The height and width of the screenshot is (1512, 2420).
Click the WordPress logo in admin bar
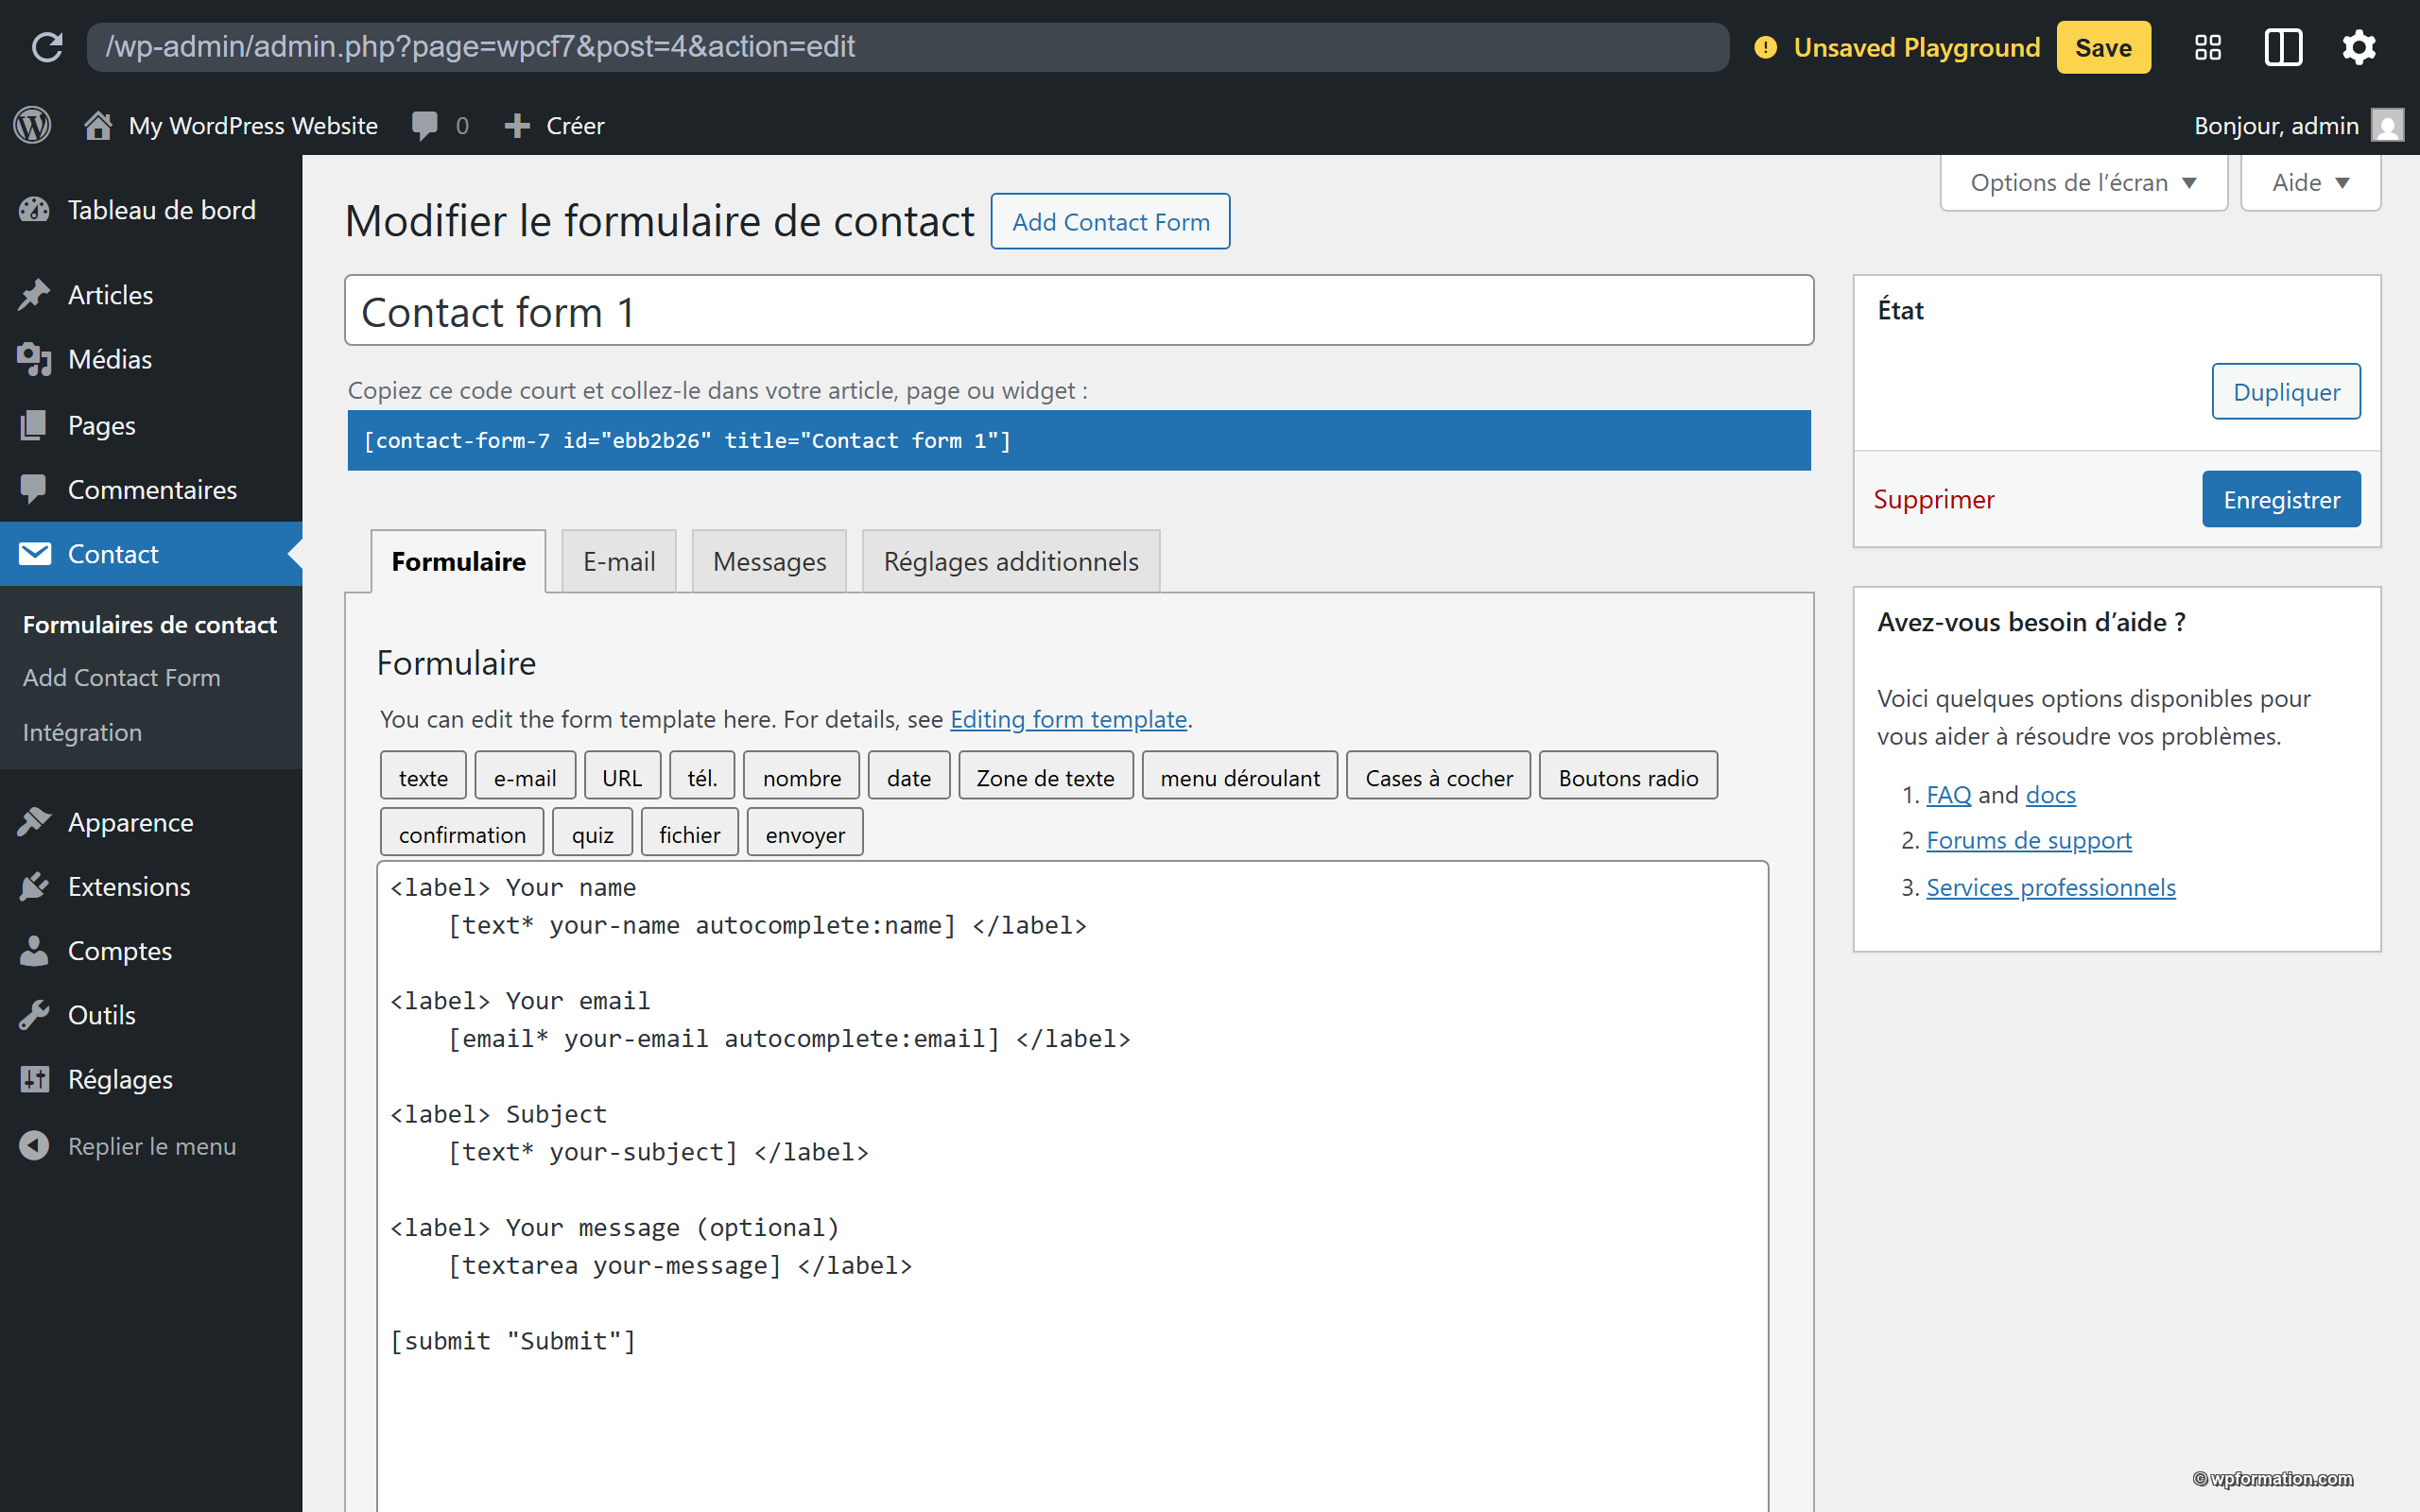(32, 125)
